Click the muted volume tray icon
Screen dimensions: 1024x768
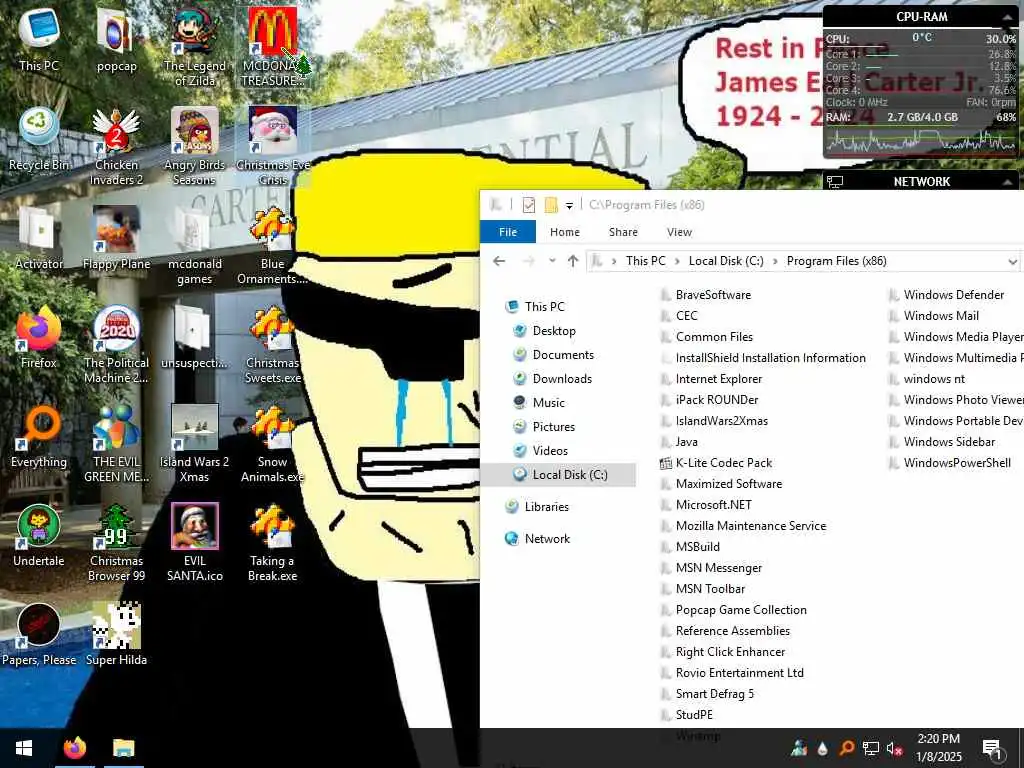coord(894,749)
